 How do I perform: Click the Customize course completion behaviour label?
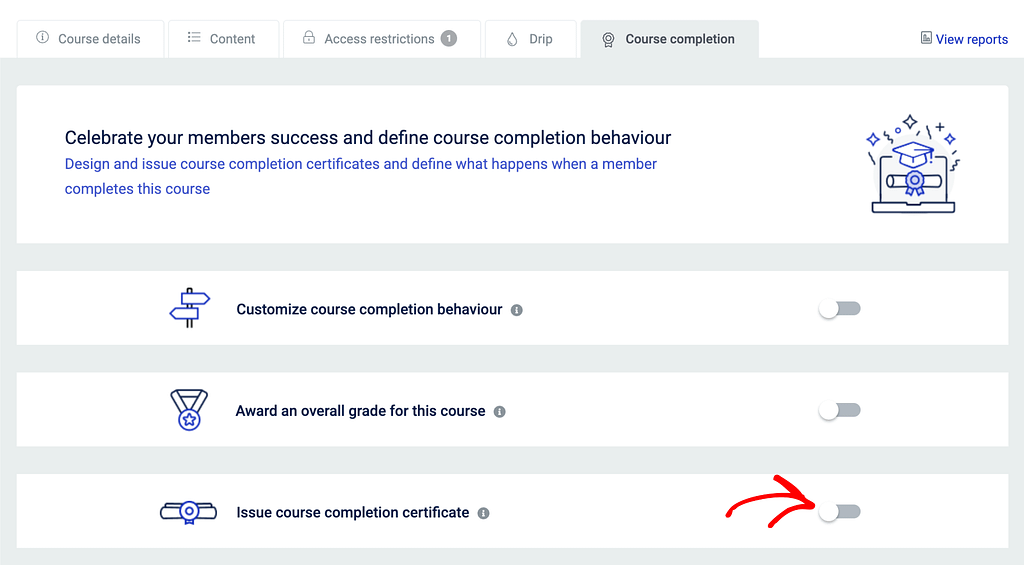369,309
